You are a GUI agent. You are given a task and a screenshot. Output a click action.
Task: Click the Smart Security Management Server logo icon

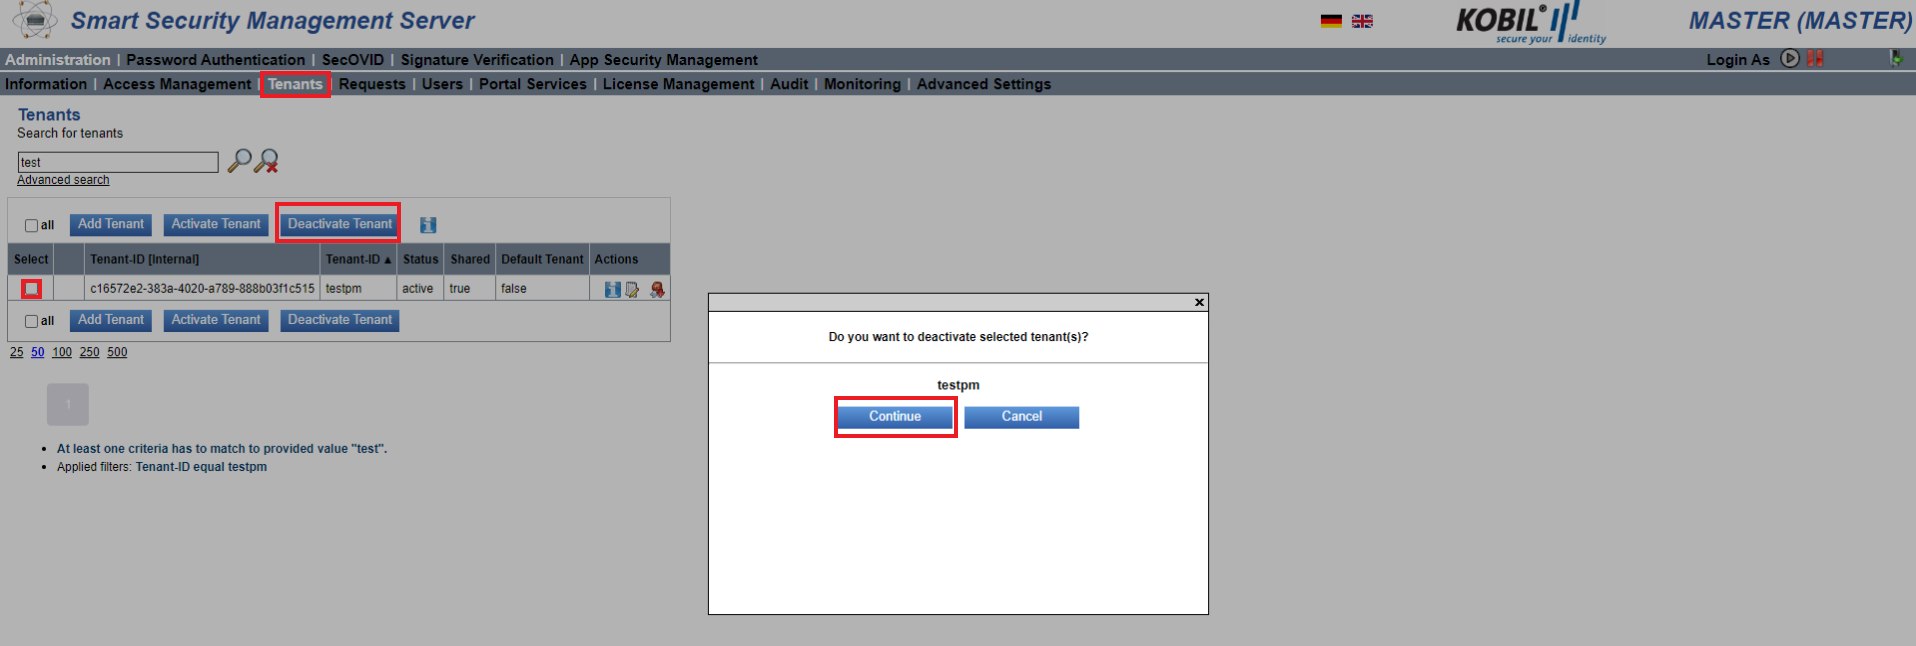pyautogui.click(x=35, y=20)
